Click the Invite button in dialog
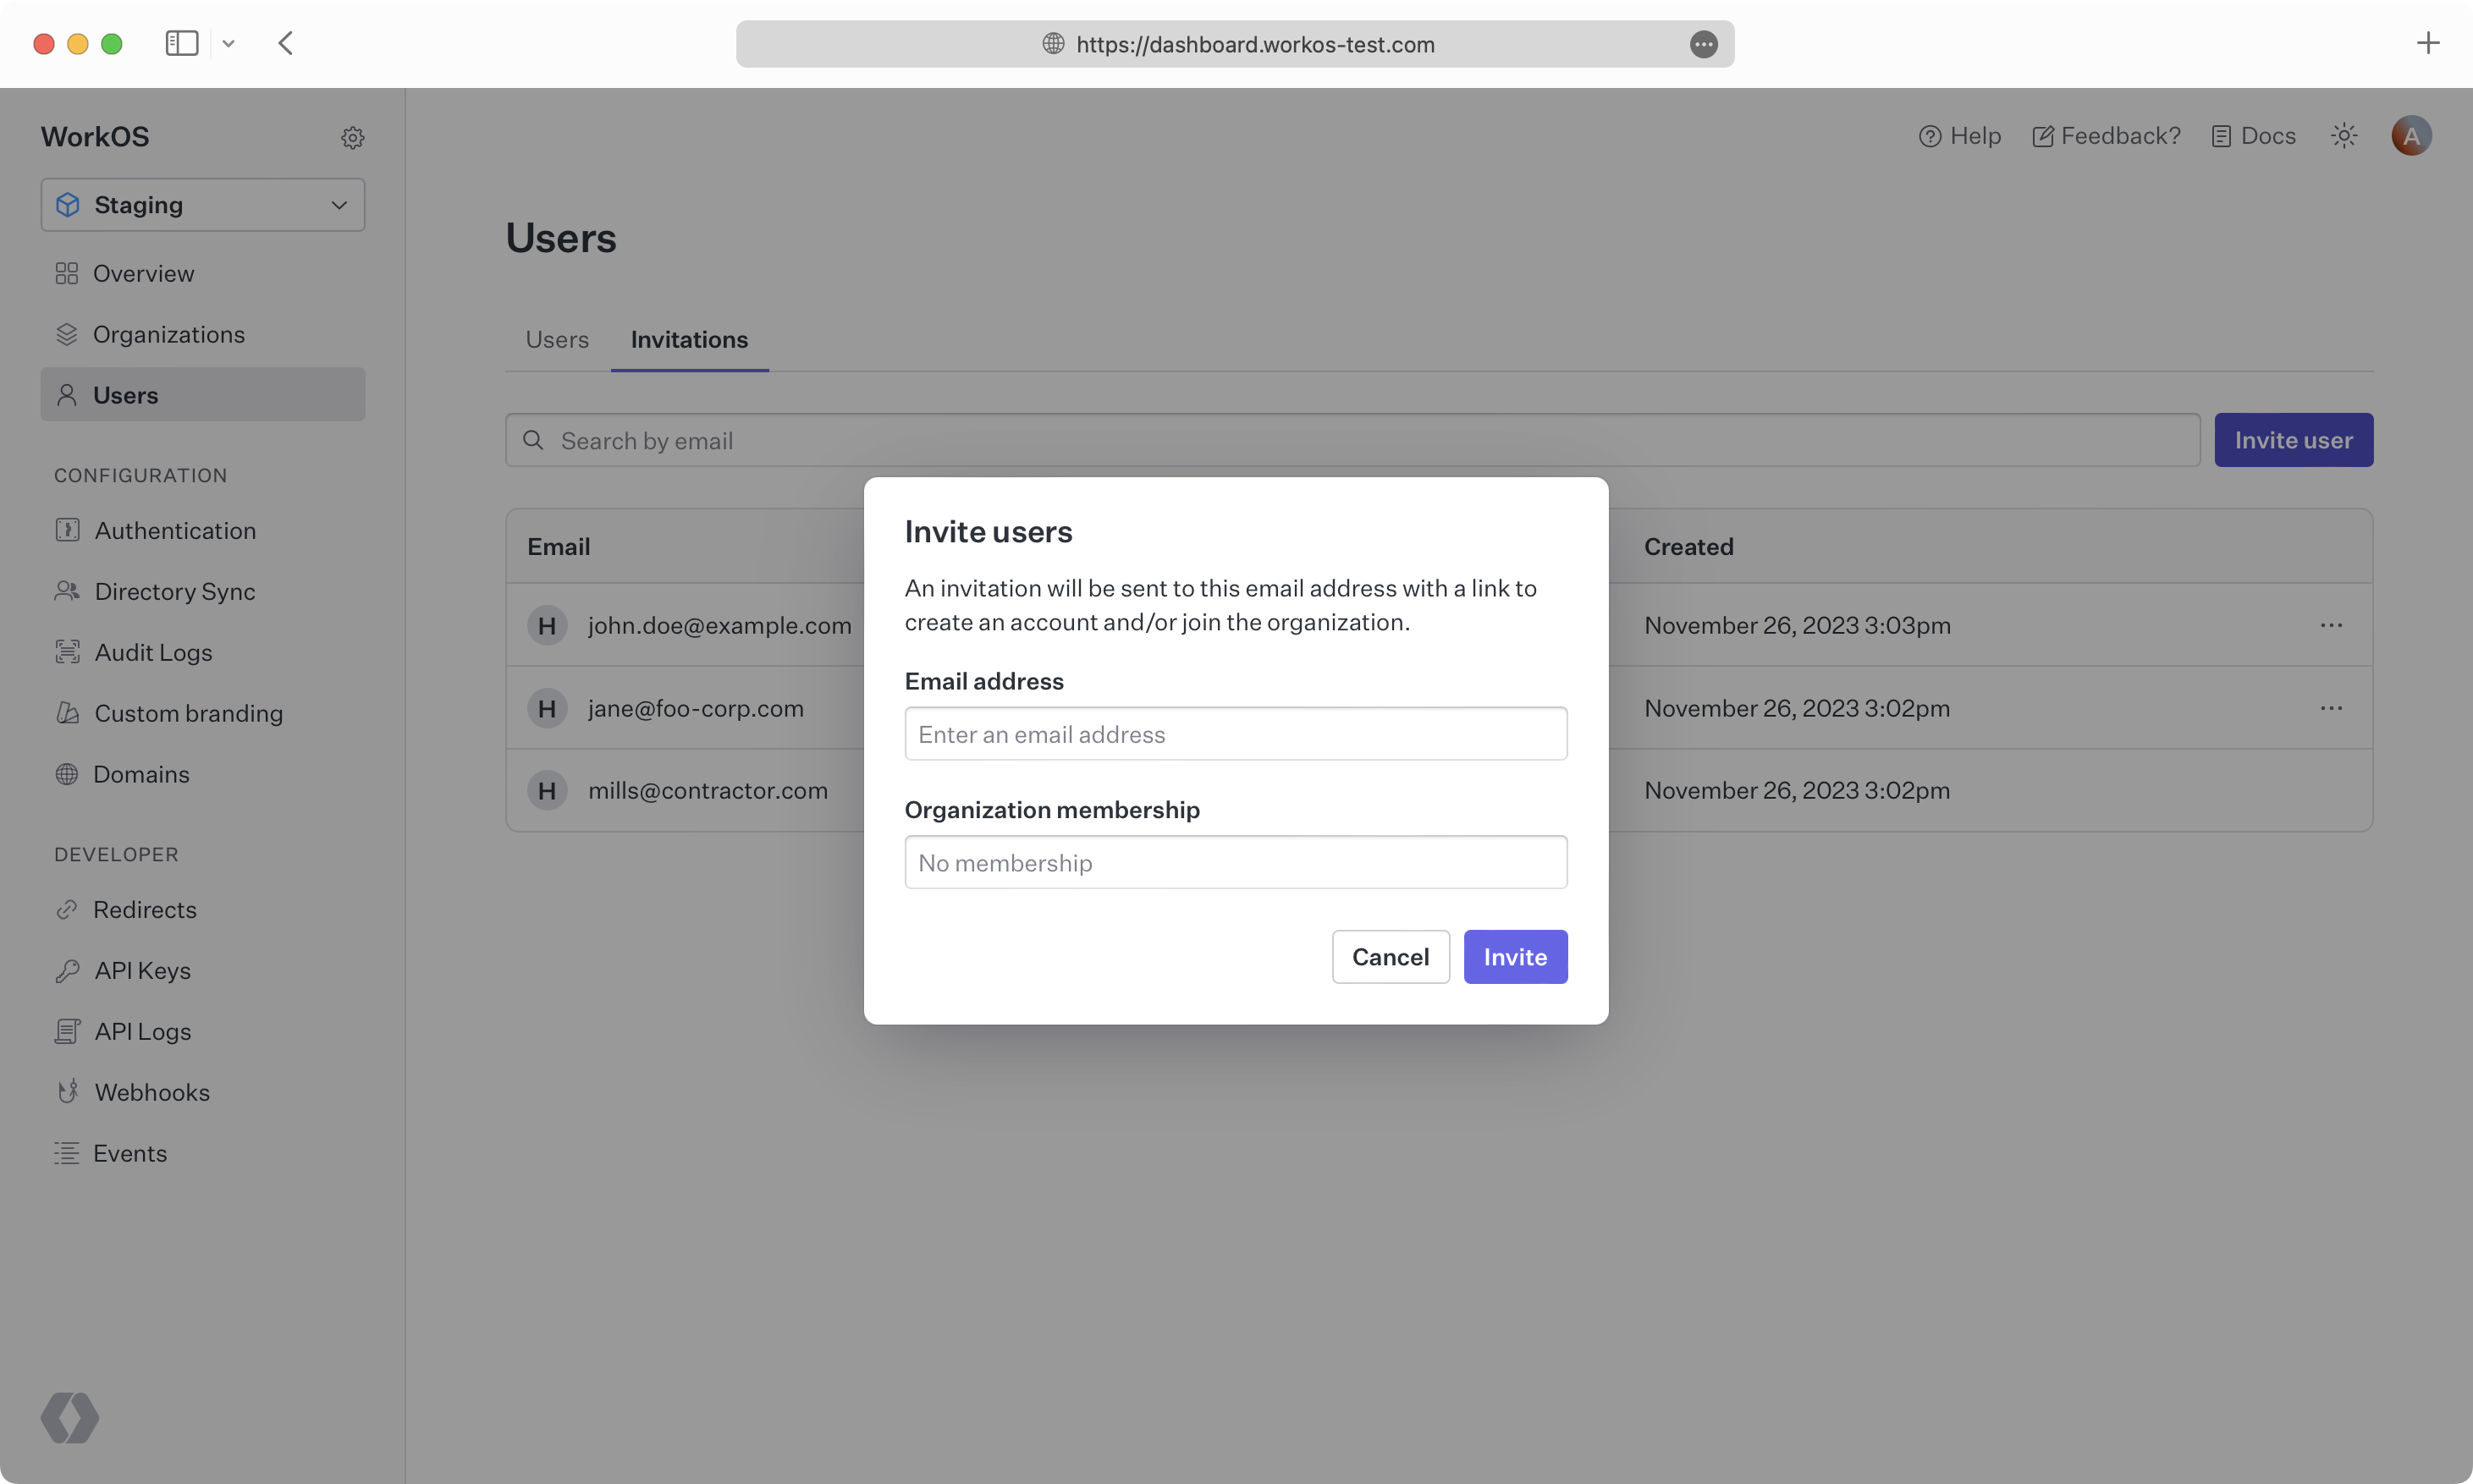The image size is (2473, 1484). [x=1515, y=957]
